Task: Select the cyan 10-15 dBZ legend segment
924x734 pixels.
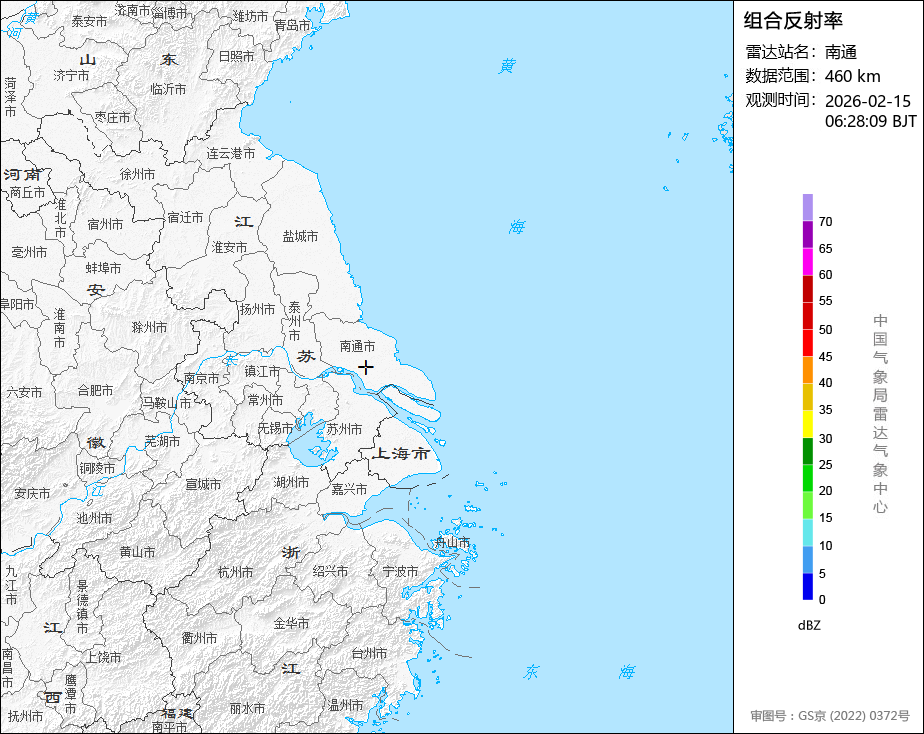Action: (807, 533)
